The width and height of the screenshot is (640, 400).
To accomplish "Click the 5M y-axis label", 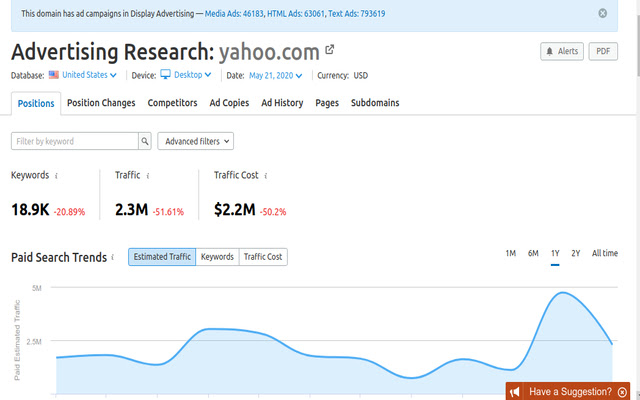I will click(x=36, y=288).
